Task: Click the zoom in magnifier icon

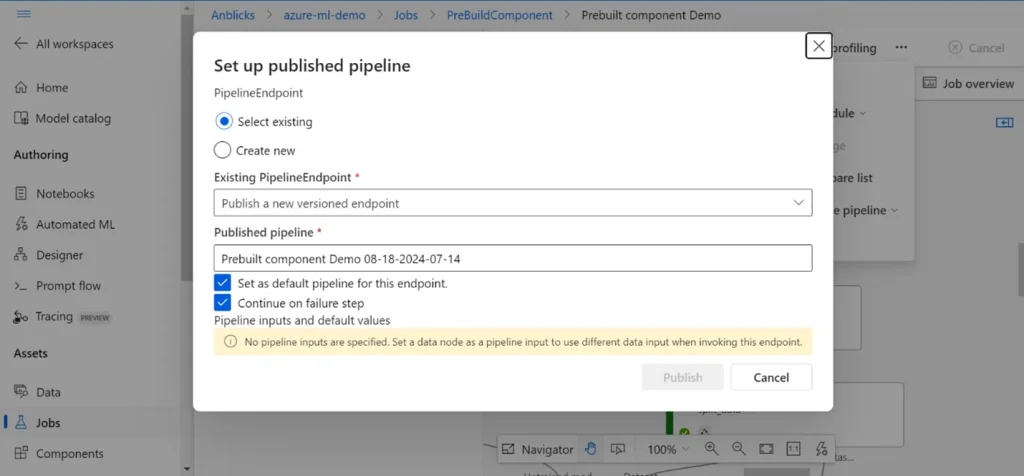Action: [711, 449]
